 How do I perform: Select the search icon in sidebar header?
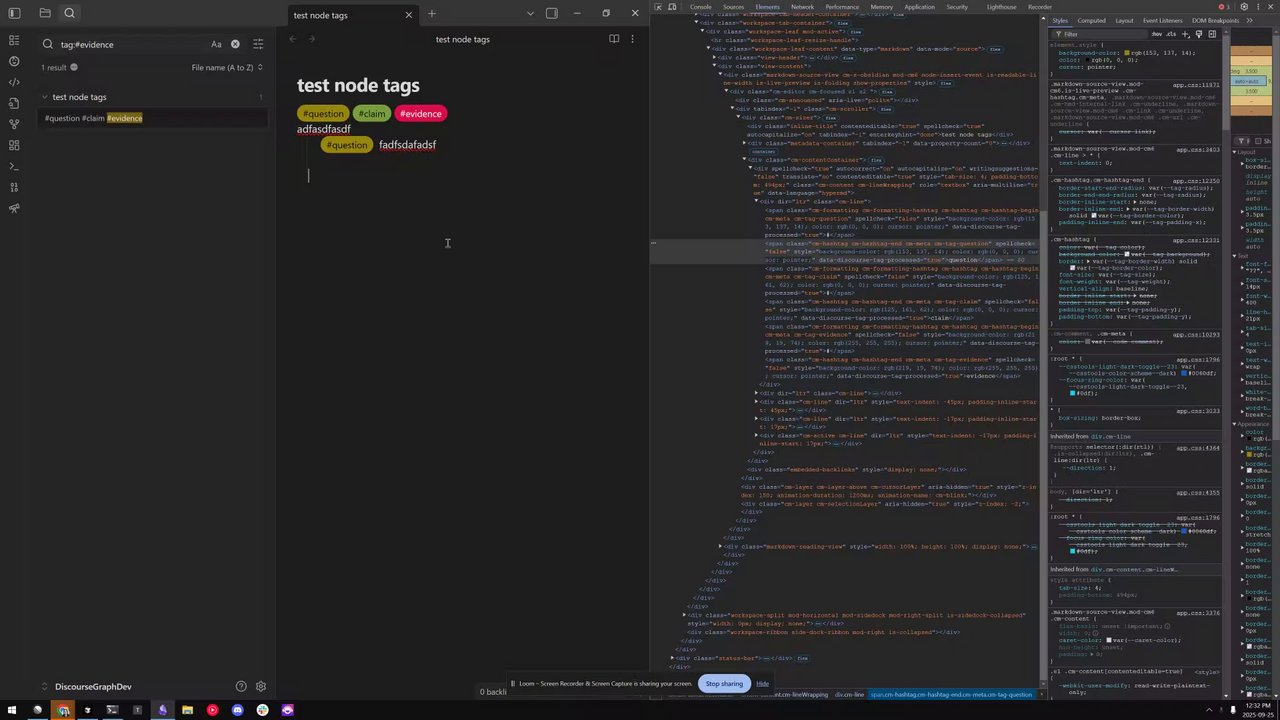(x=69, y=13)
